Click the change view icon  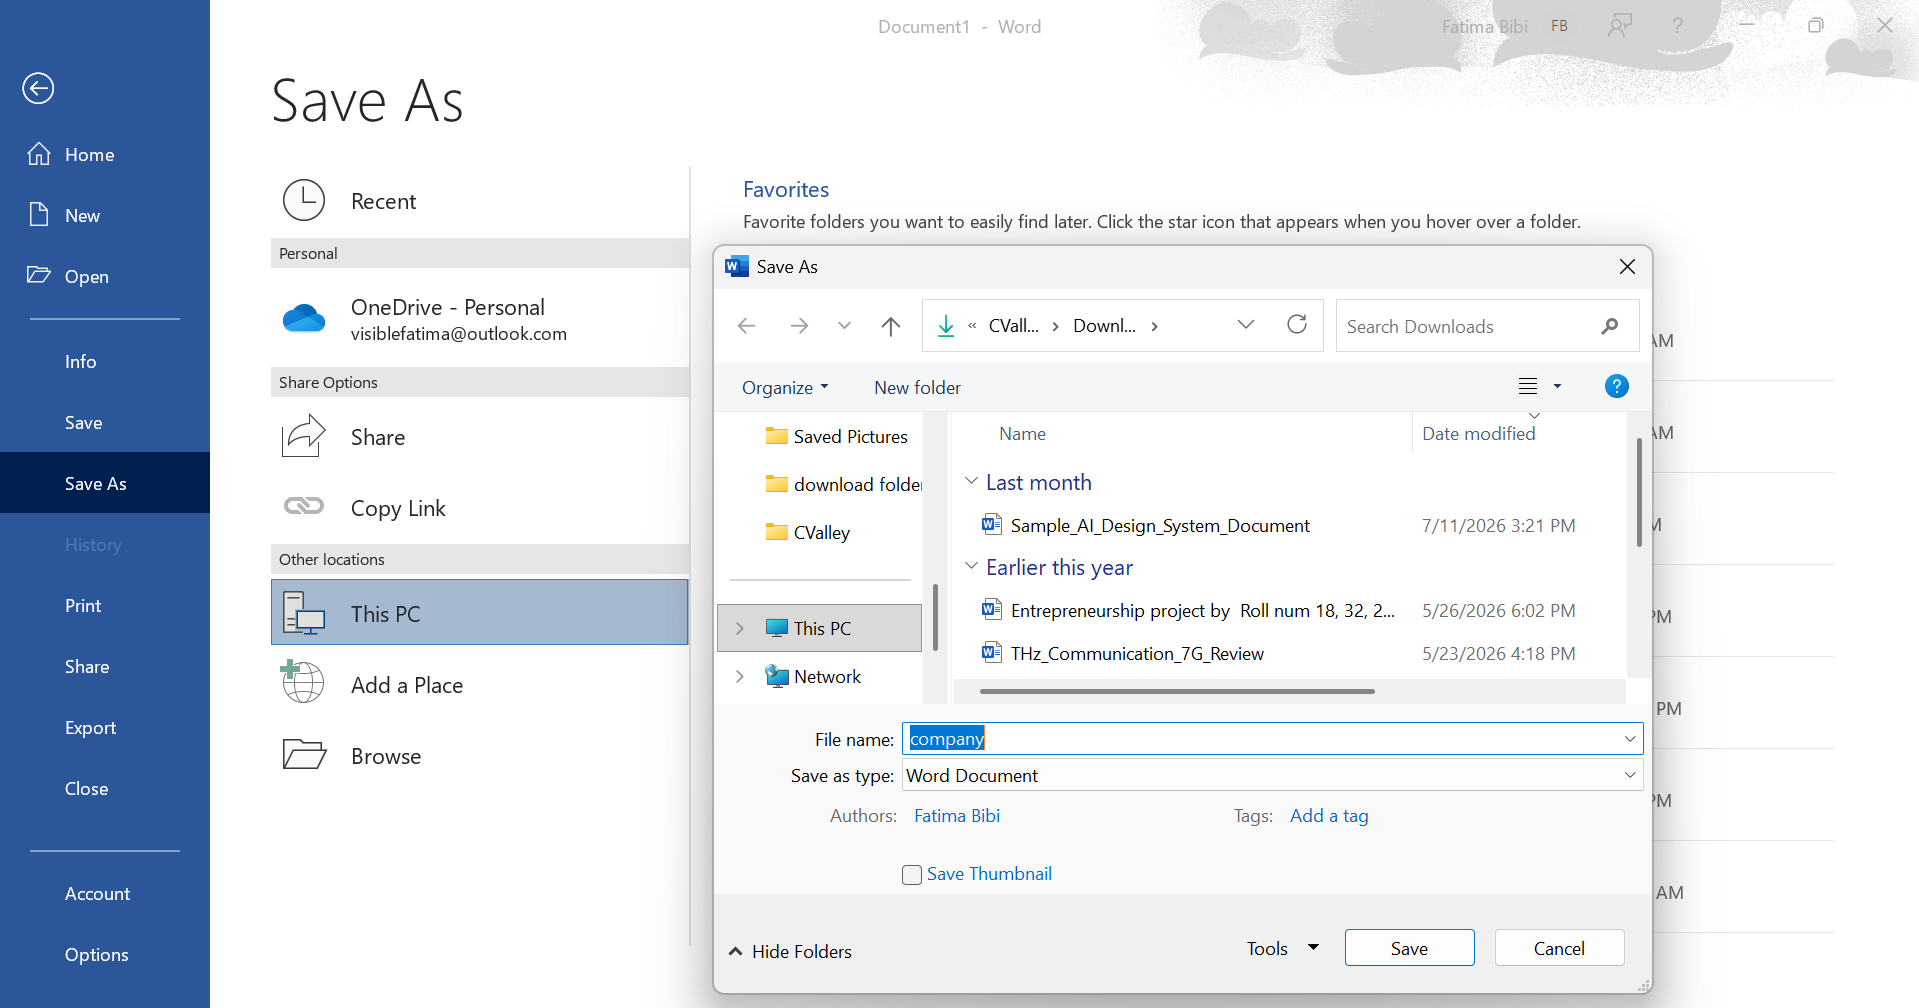coord(1527,386)
